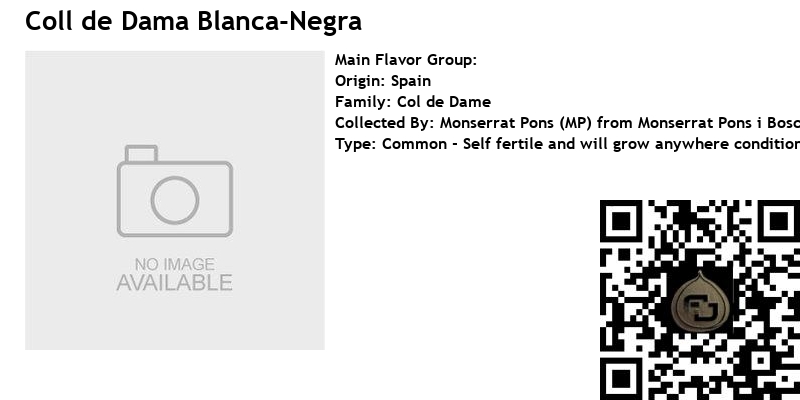Viewport: 800px width, 400px height.
Task: Click the Main Flavor Group label
Action: pyautogui.click(x=406, y=60)
